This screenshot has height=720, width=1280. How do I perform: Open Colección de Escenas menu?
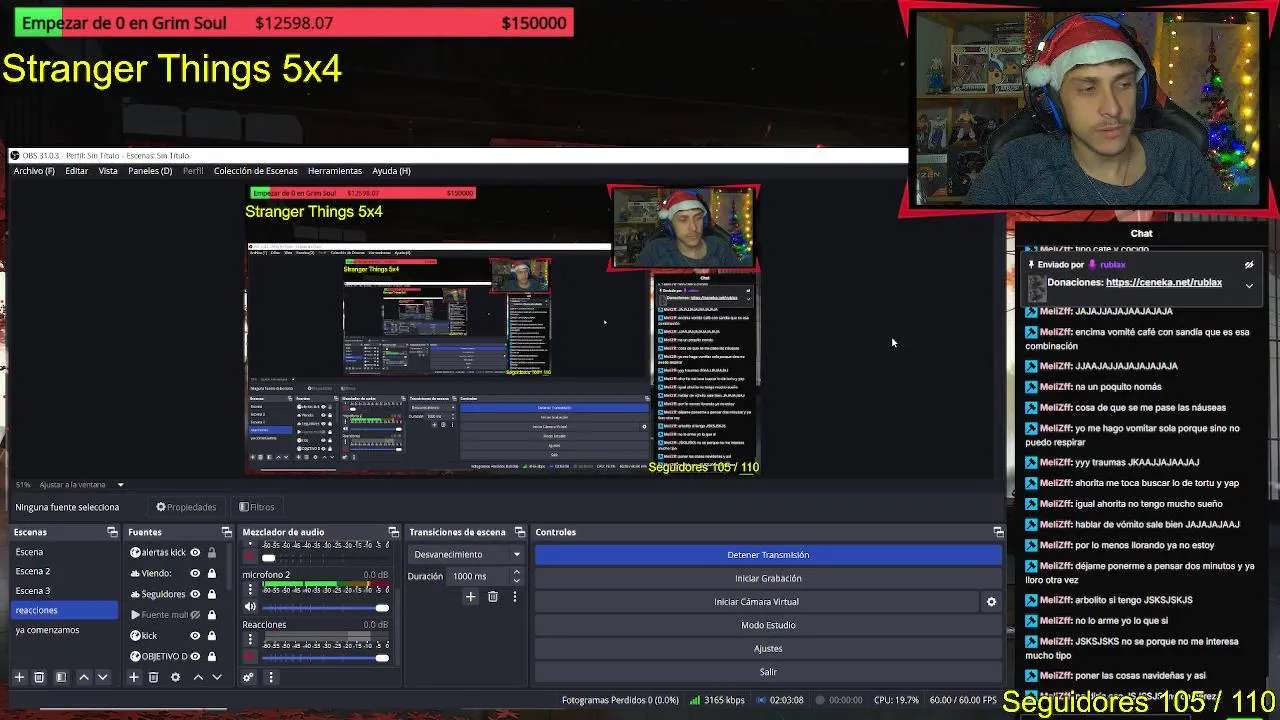tap(255, 171)
